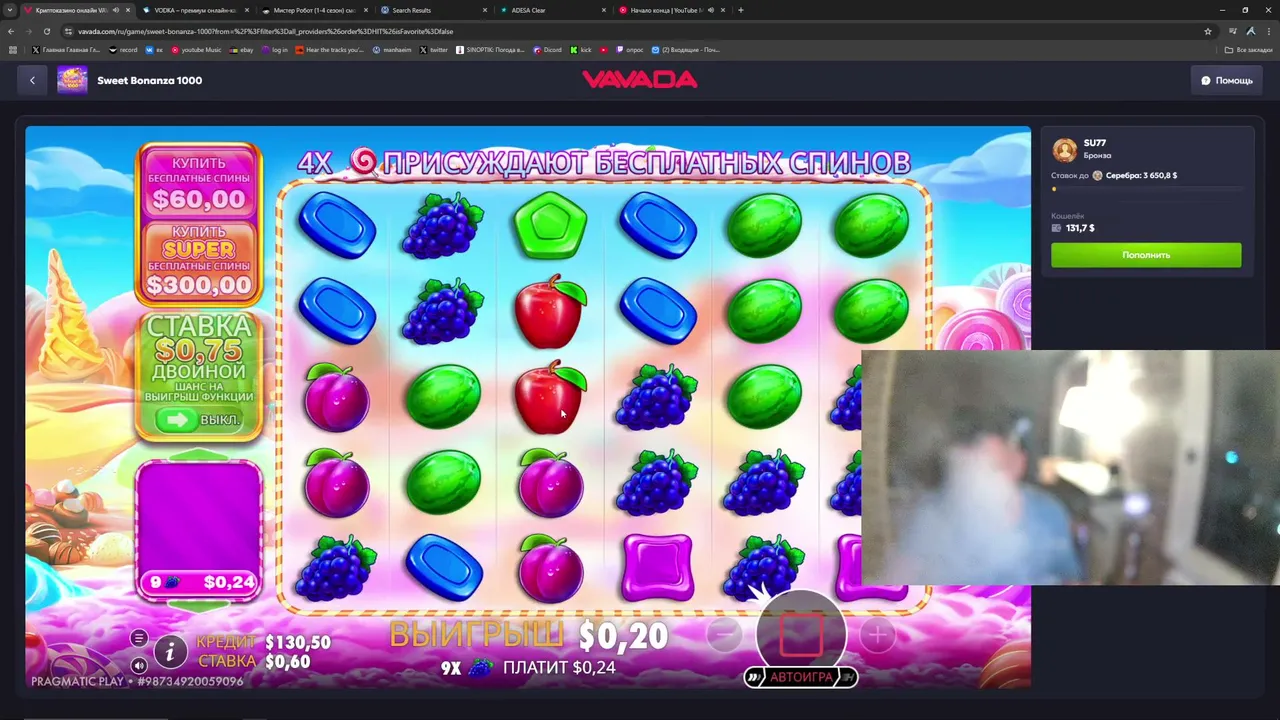This screenshot has width=1280, height=720.
Task: Switch to the ADESA Clear tab
Action: pos(552,10)
